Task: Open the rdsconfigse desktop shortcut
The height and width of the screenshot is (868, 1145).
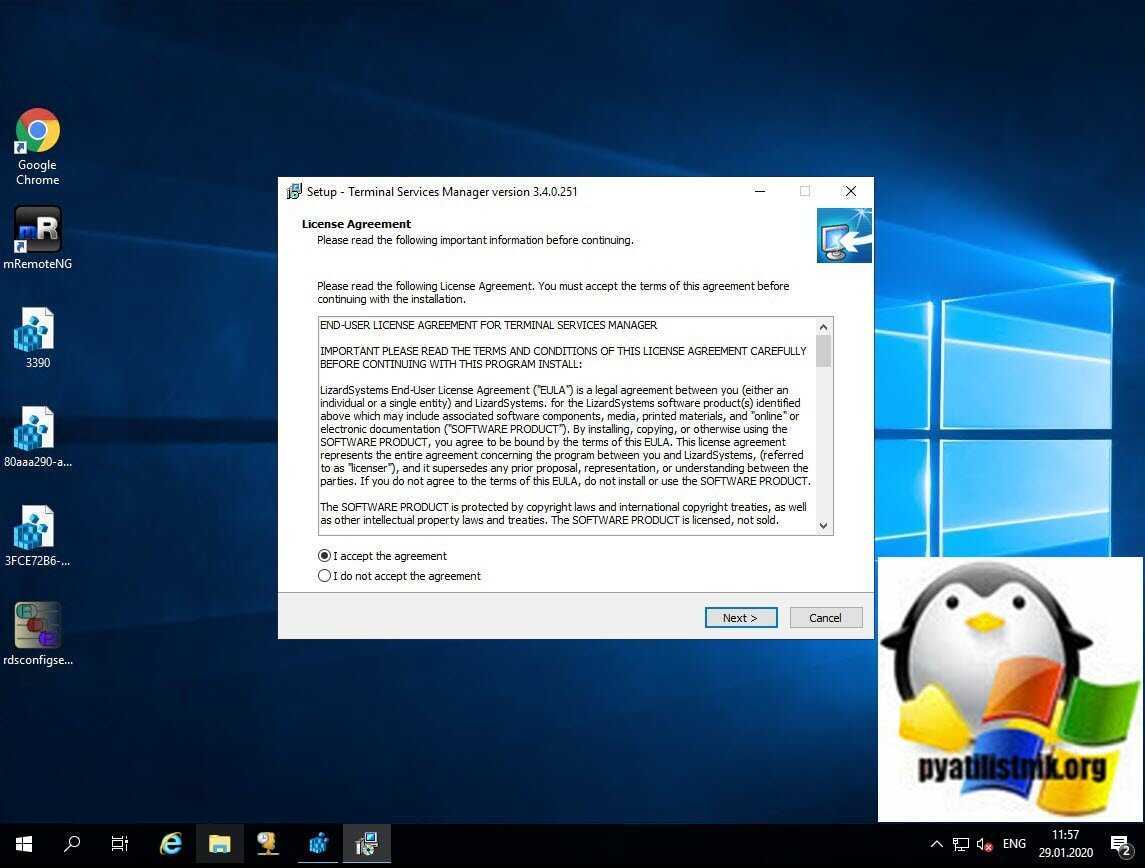Action: (x=37, y=626)
